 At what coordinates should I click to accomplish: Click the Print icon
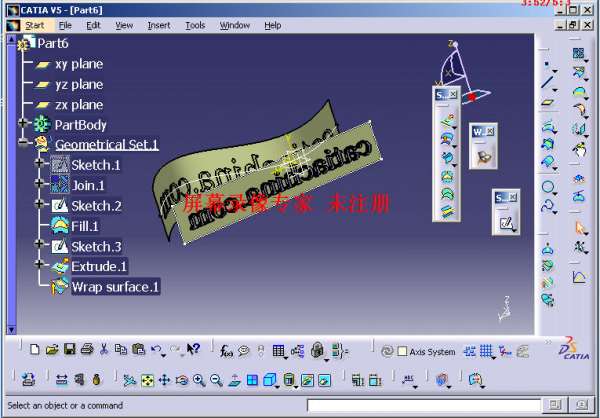[87, 350]
